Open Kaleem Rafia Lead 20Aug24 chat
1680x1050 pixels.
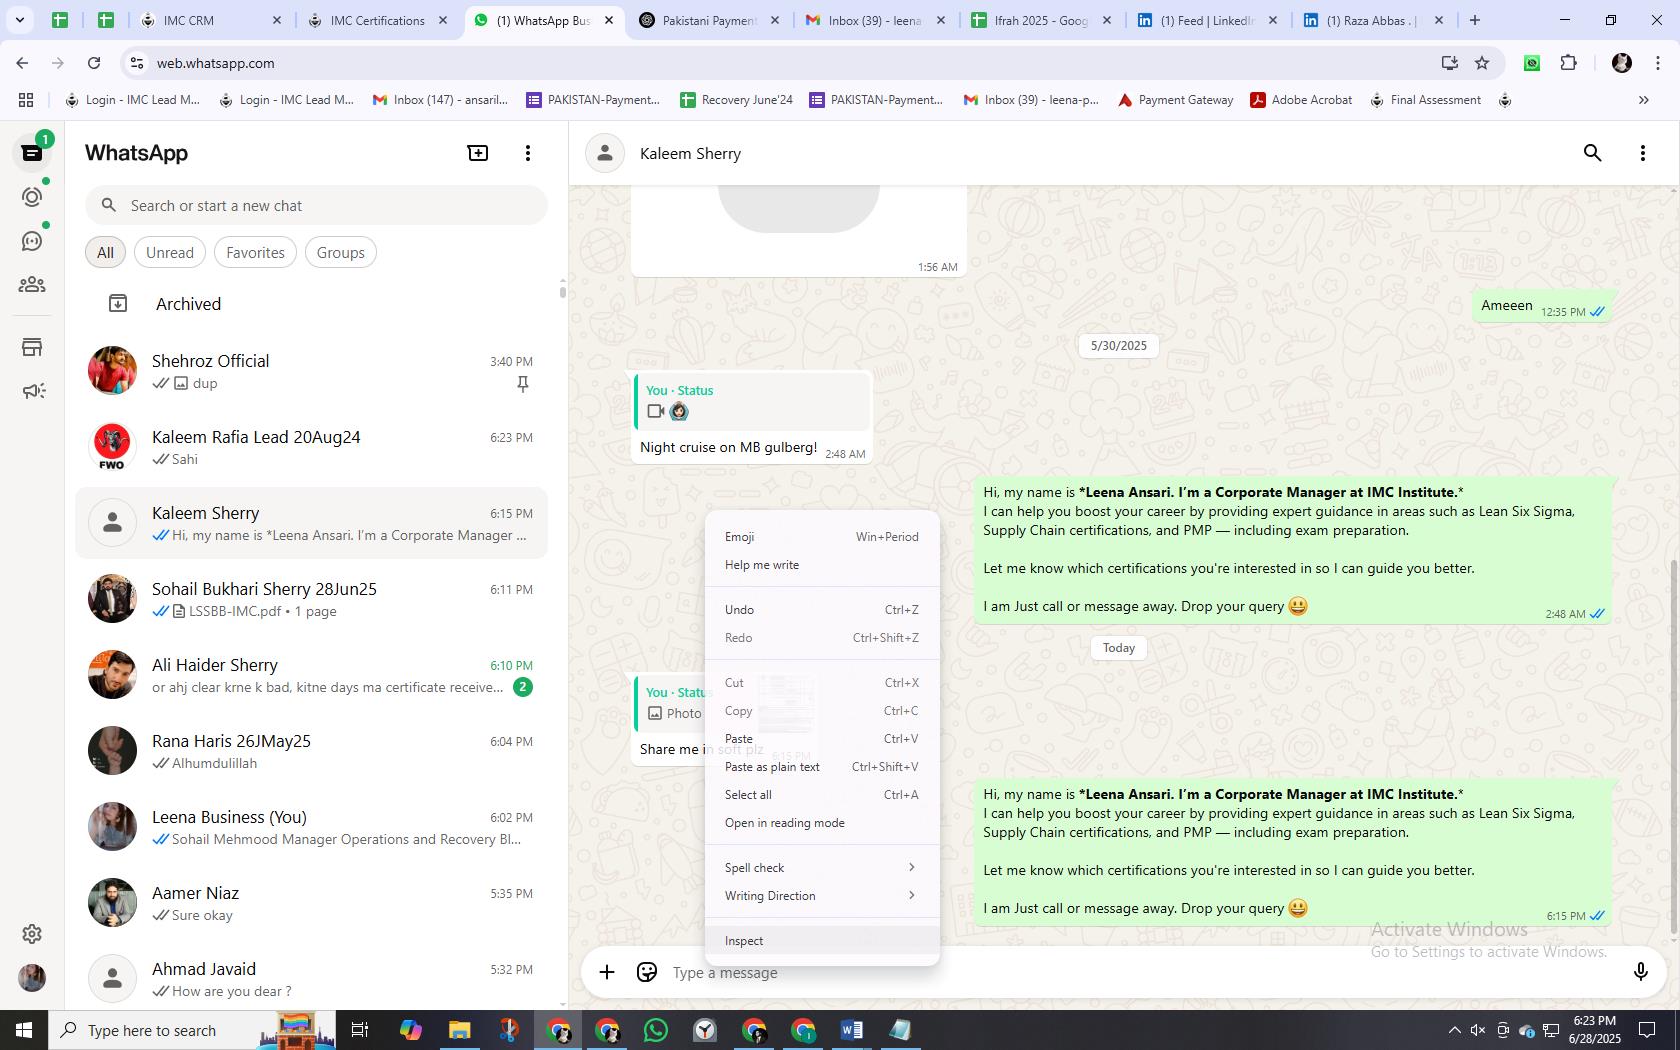coord(312,448)
